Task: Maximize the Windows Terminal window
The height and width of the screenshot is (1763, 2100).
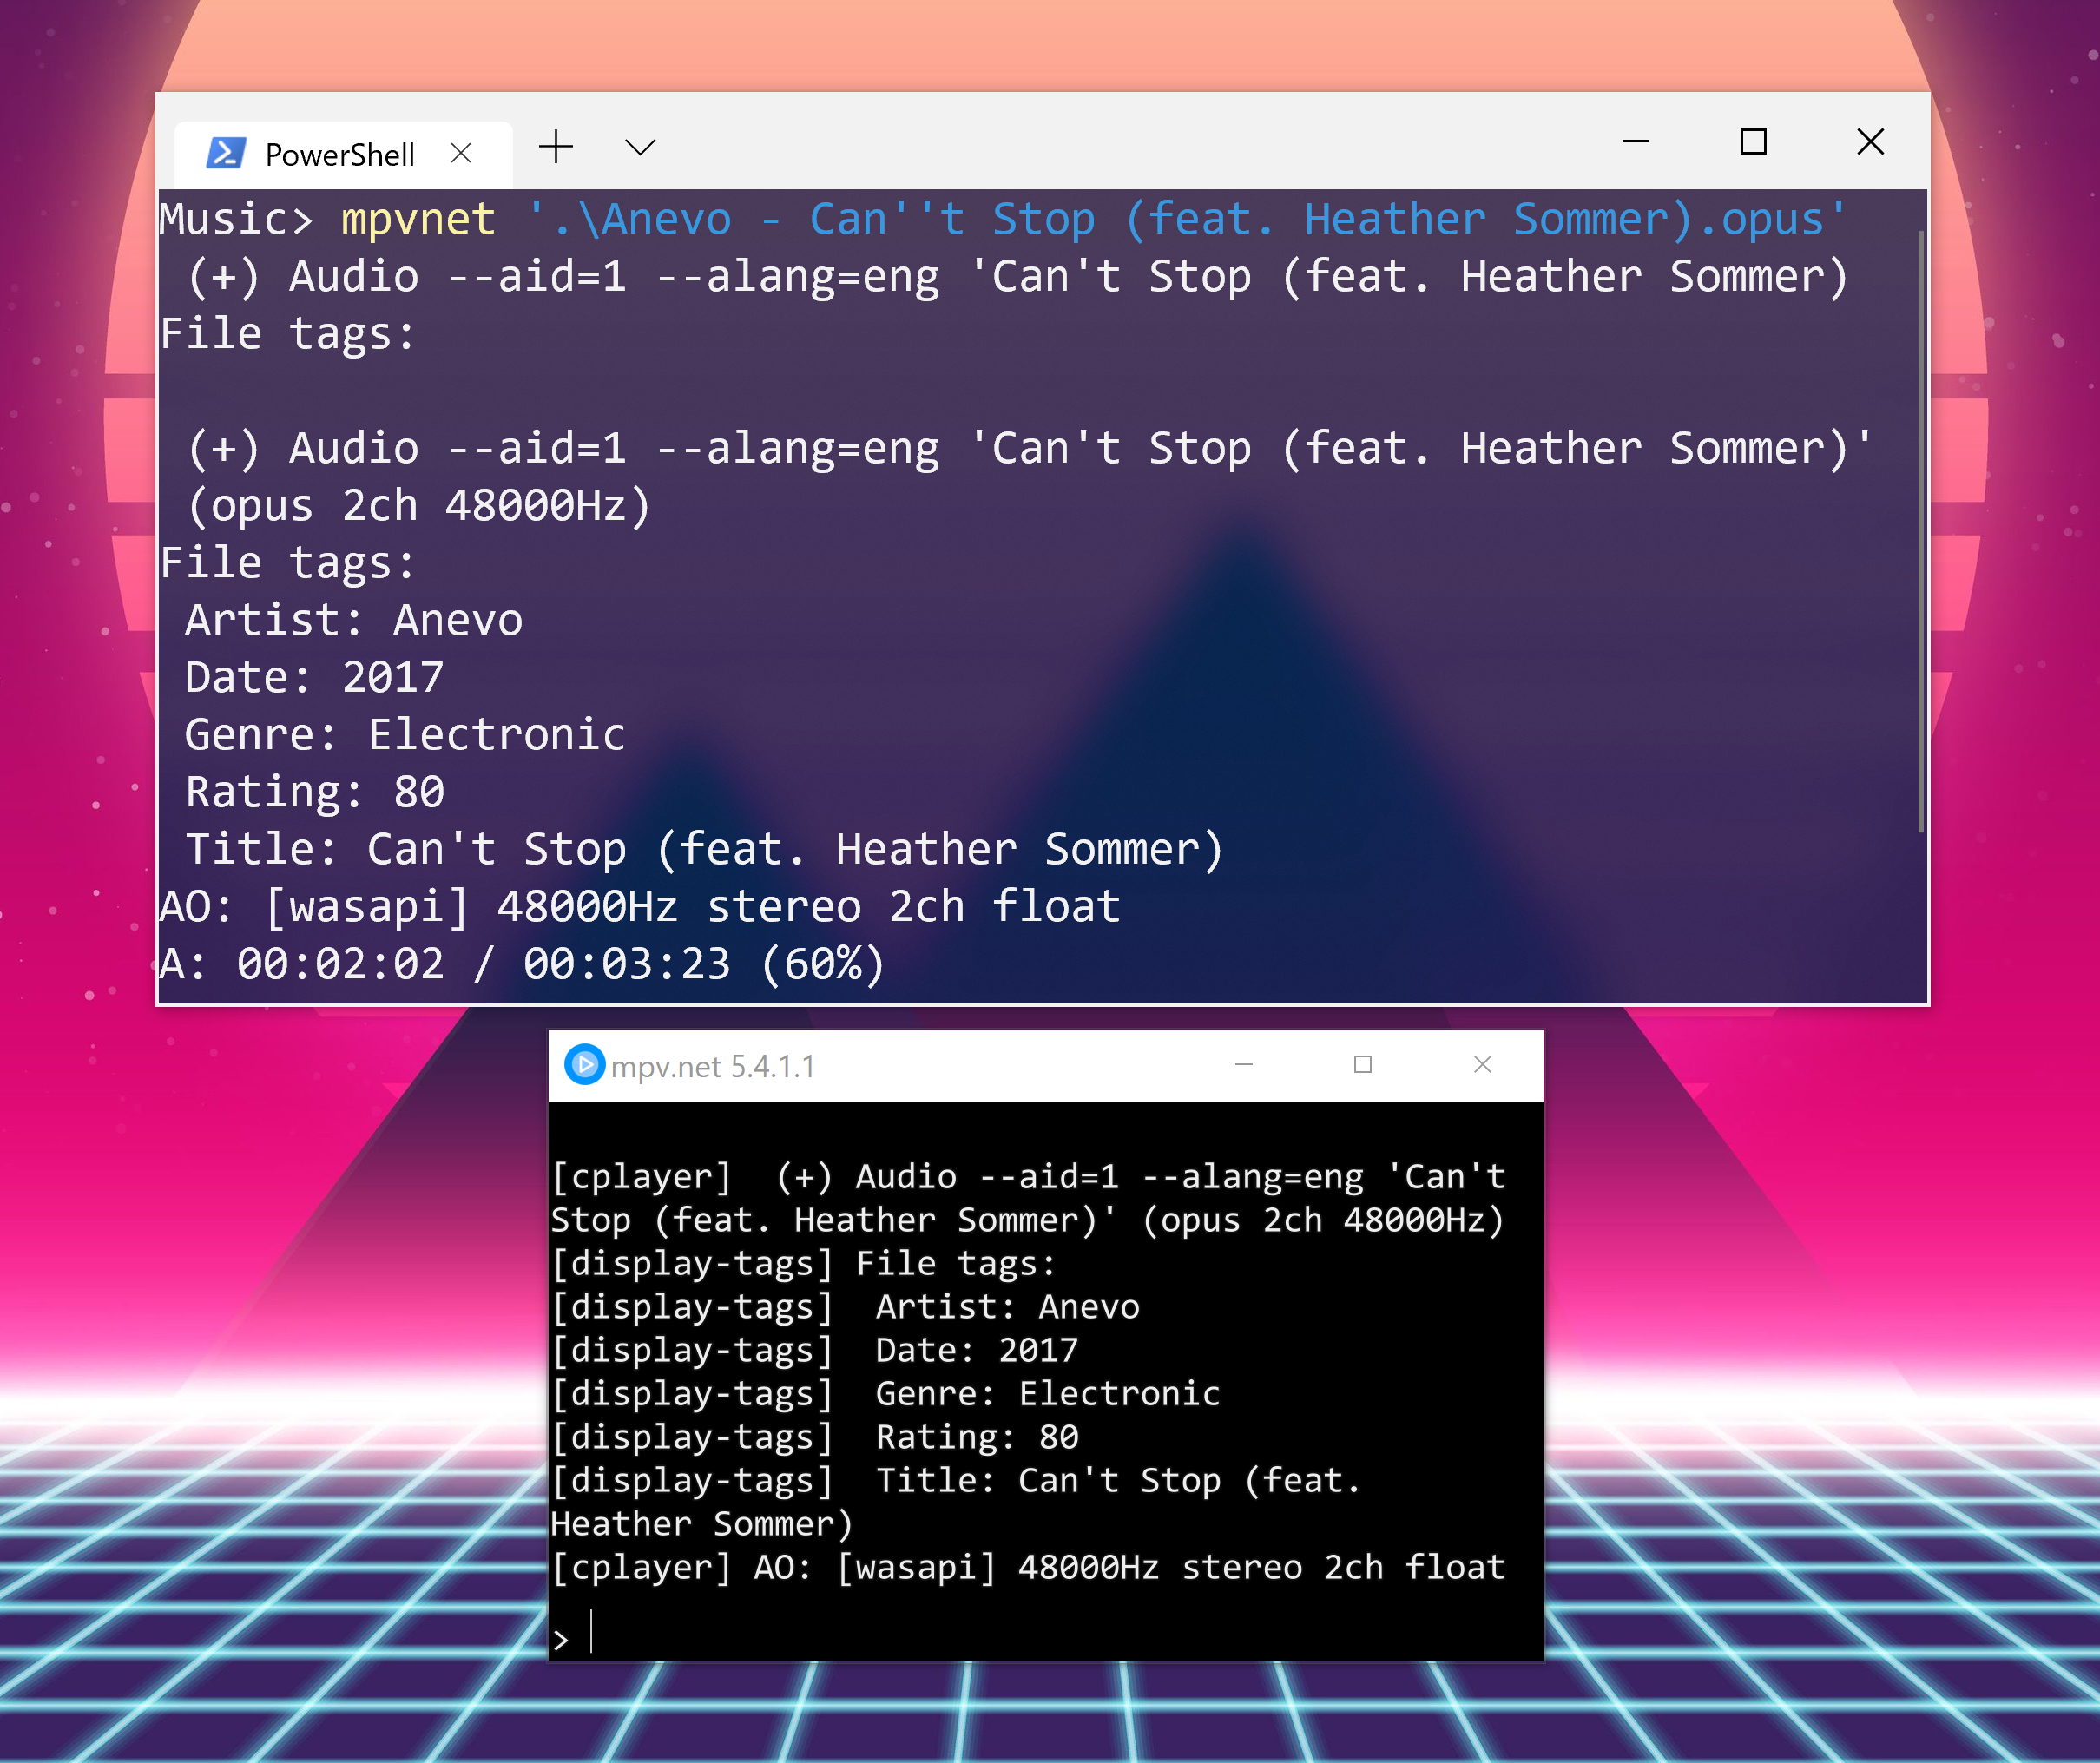Action: pyautogui.click(x=1753, y=142)
